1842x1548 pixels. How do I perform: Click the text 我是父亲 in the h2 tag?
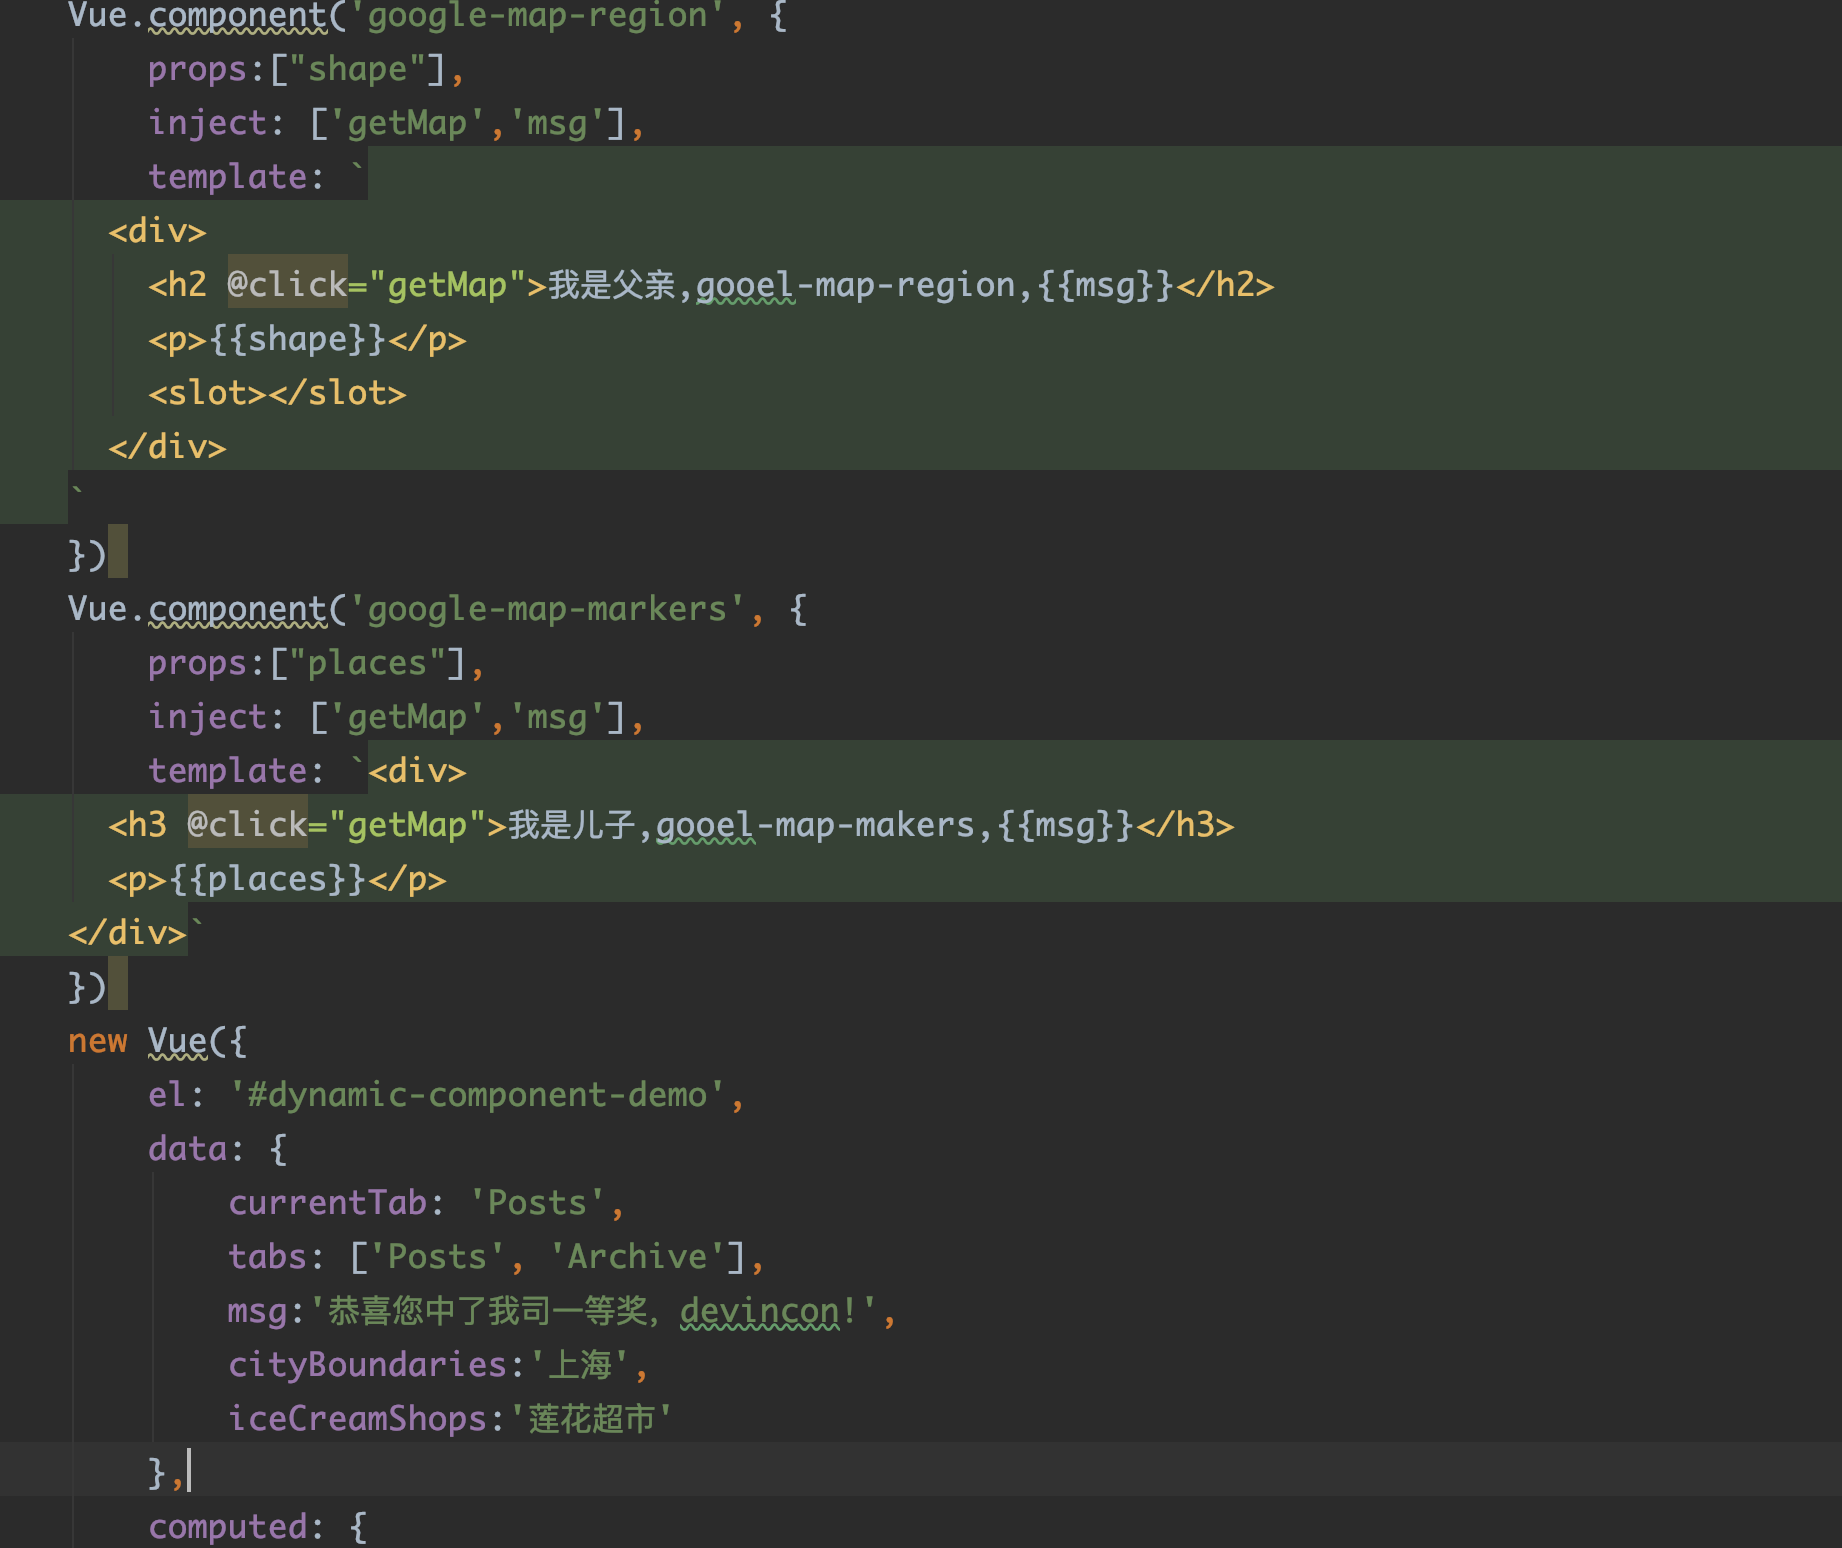tap(612, 286)
